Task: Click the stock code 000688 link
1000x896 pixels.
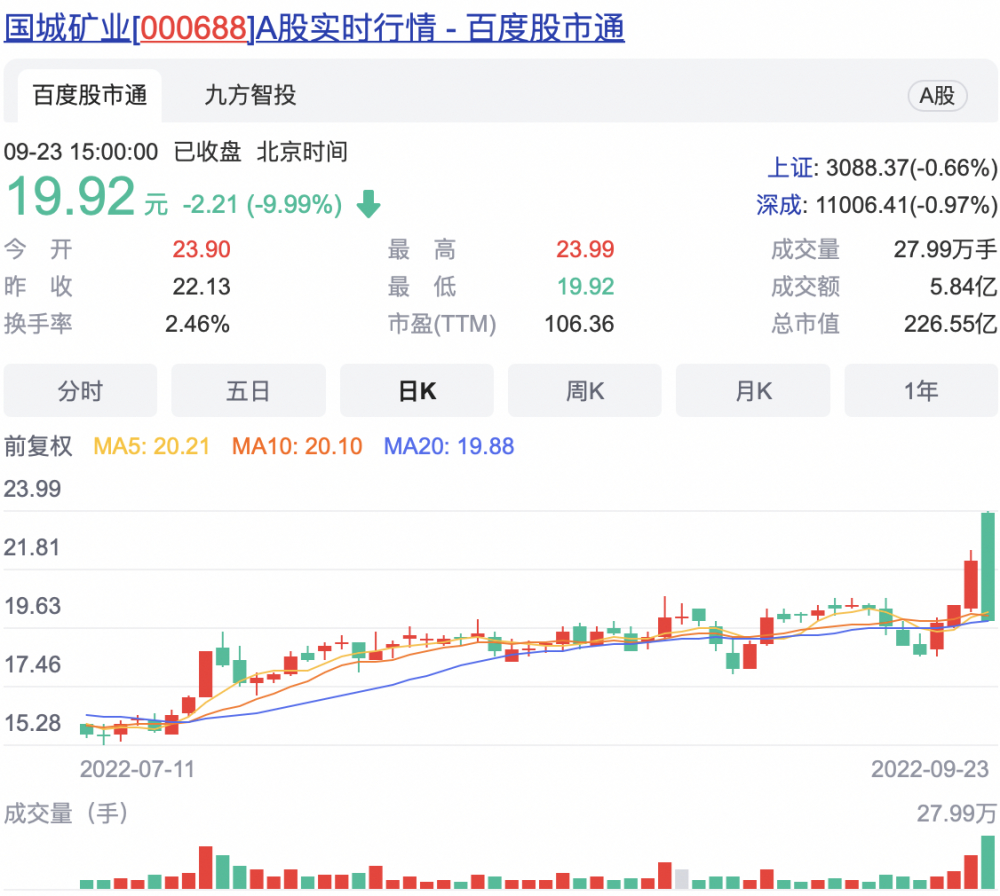Action: tap(198, 30)
